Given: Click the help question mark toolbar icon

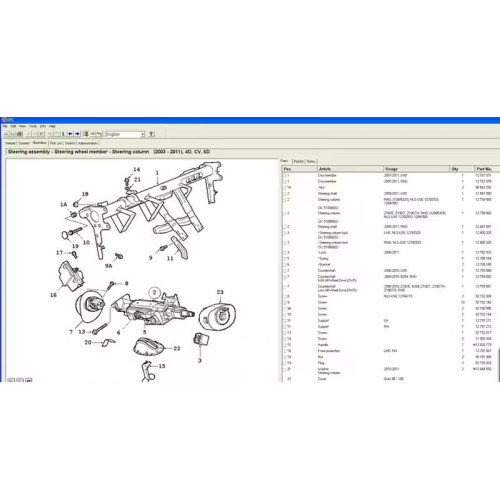Looking at the screenshot, I should point(151,134).
